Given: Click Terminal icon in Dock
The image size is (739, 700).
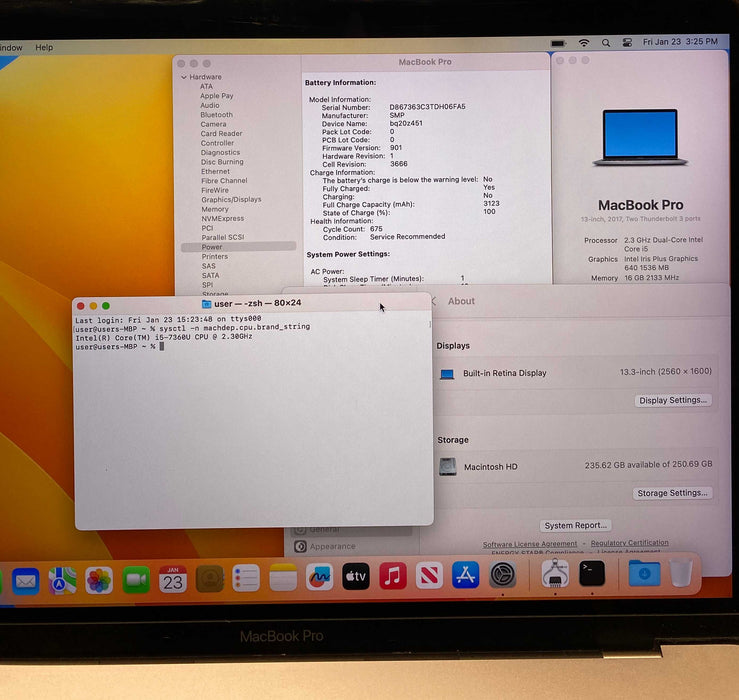Looking at the screenshot, I should [x=591, y=573].
